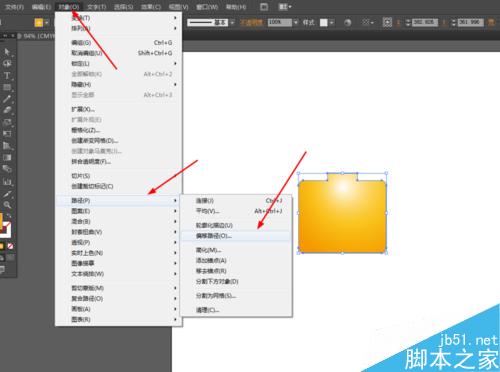This screenshot has height=372, width=500.
Task: Choose 创建渐变网格(D)... menu entry
Action: pos(118,141)
